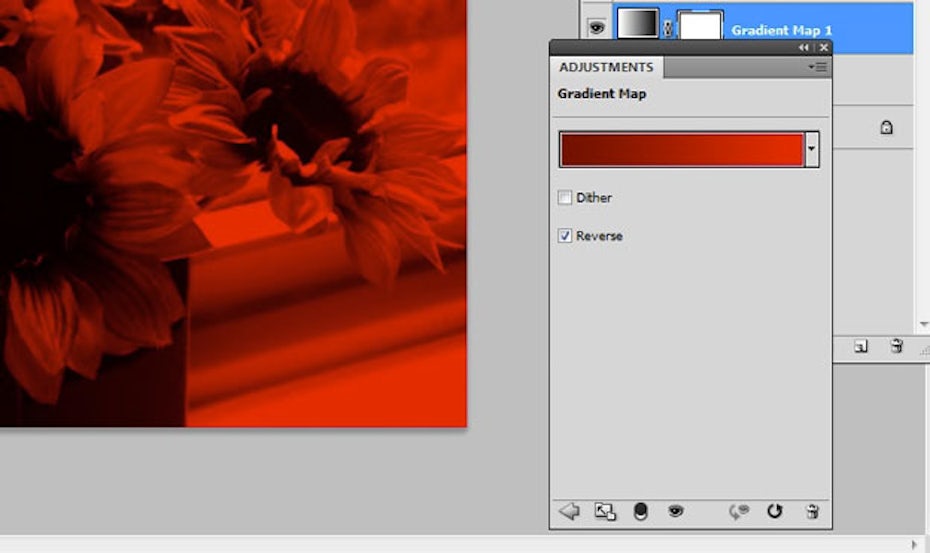This screenshot has width=930, height=553.
Task: Switch to the ADJUSTMENTS tab
Action: (x=606, y=67)
